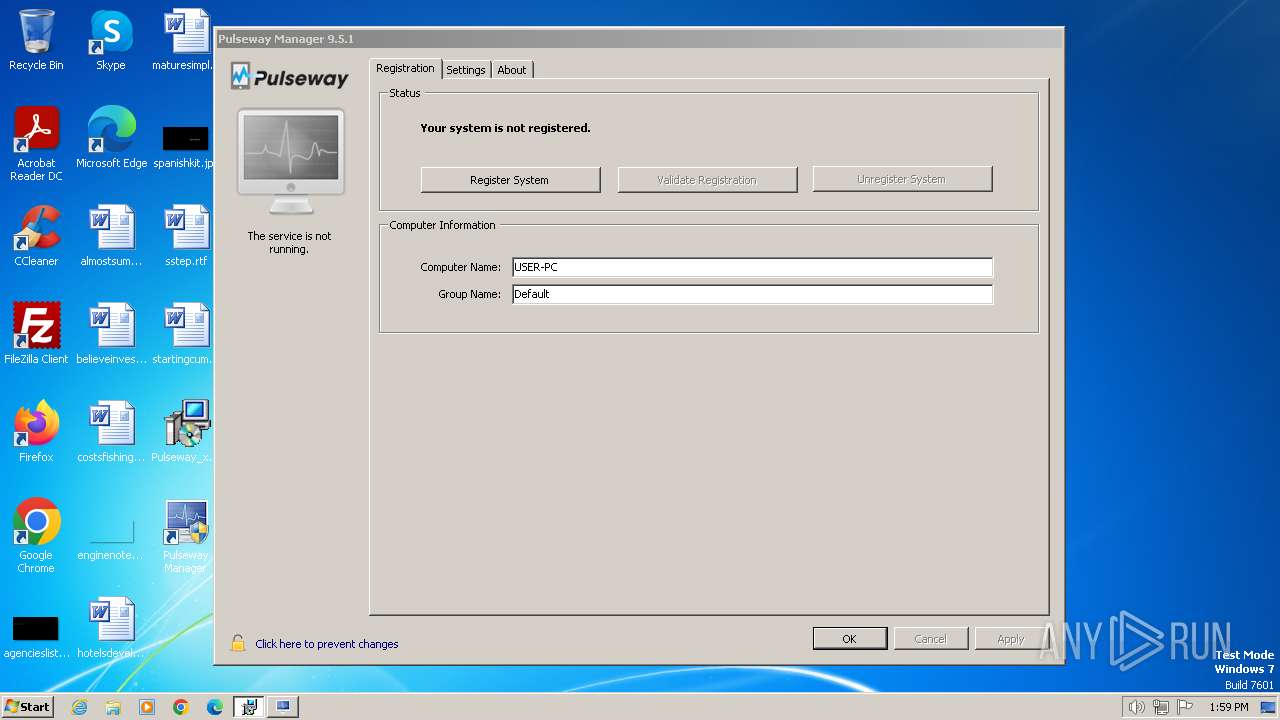Viewport: 1280px width, 720px height.
Task: Open the Google Chrome desktop shortcut
Action: 36,536
